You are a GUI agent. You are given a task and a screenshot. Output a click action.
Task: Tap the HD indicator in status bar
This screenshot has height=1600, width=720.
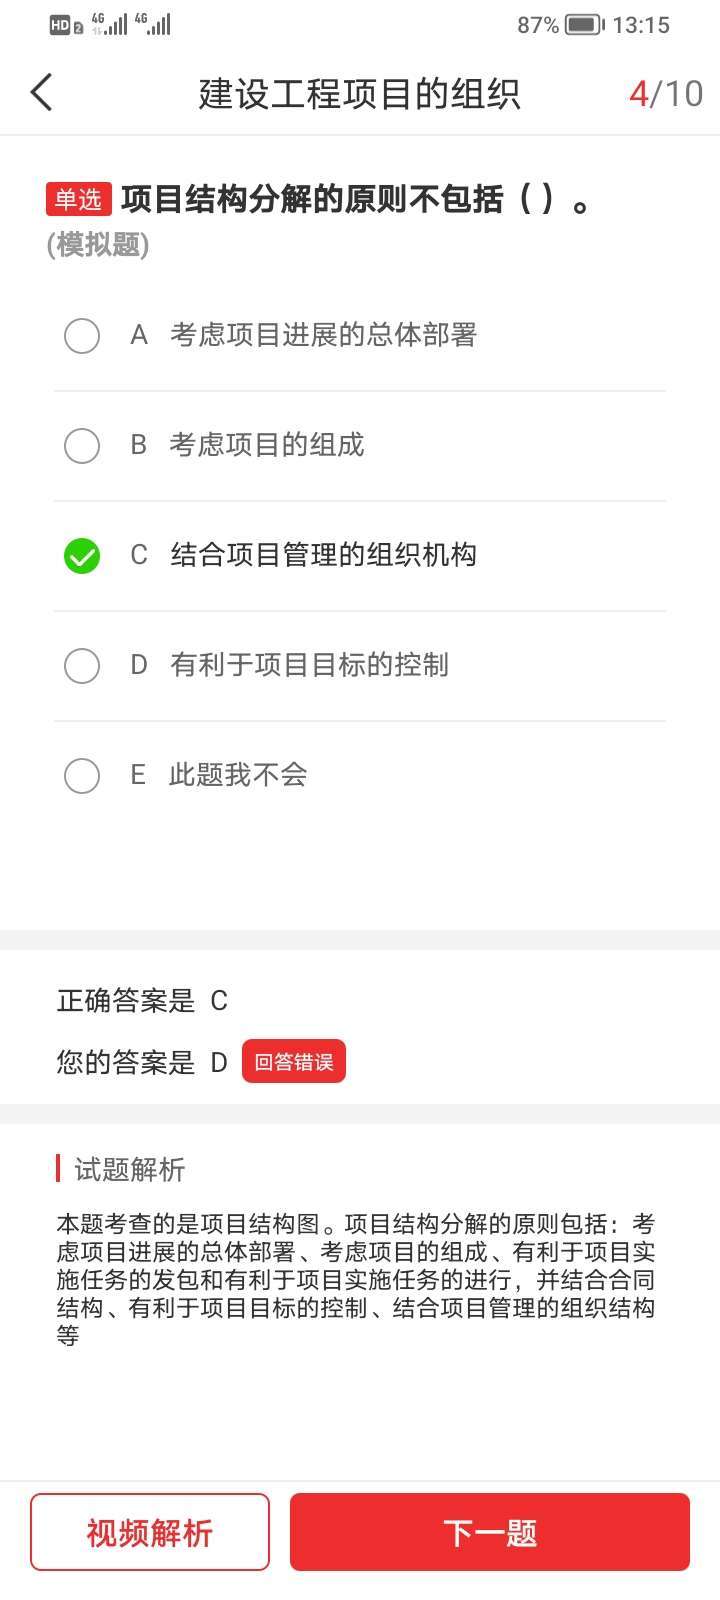(x=60, y=26)
